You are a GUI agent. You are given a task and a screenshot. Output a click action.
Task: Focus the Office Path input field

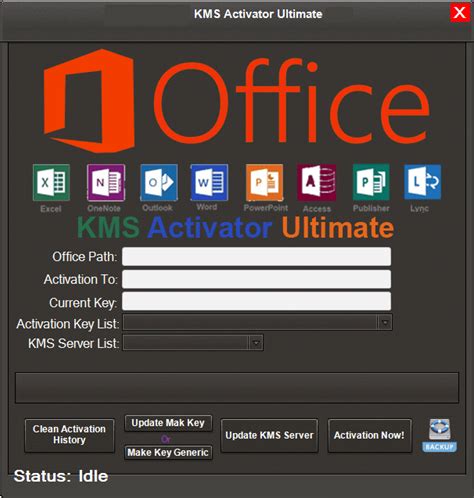pos(256,256)
